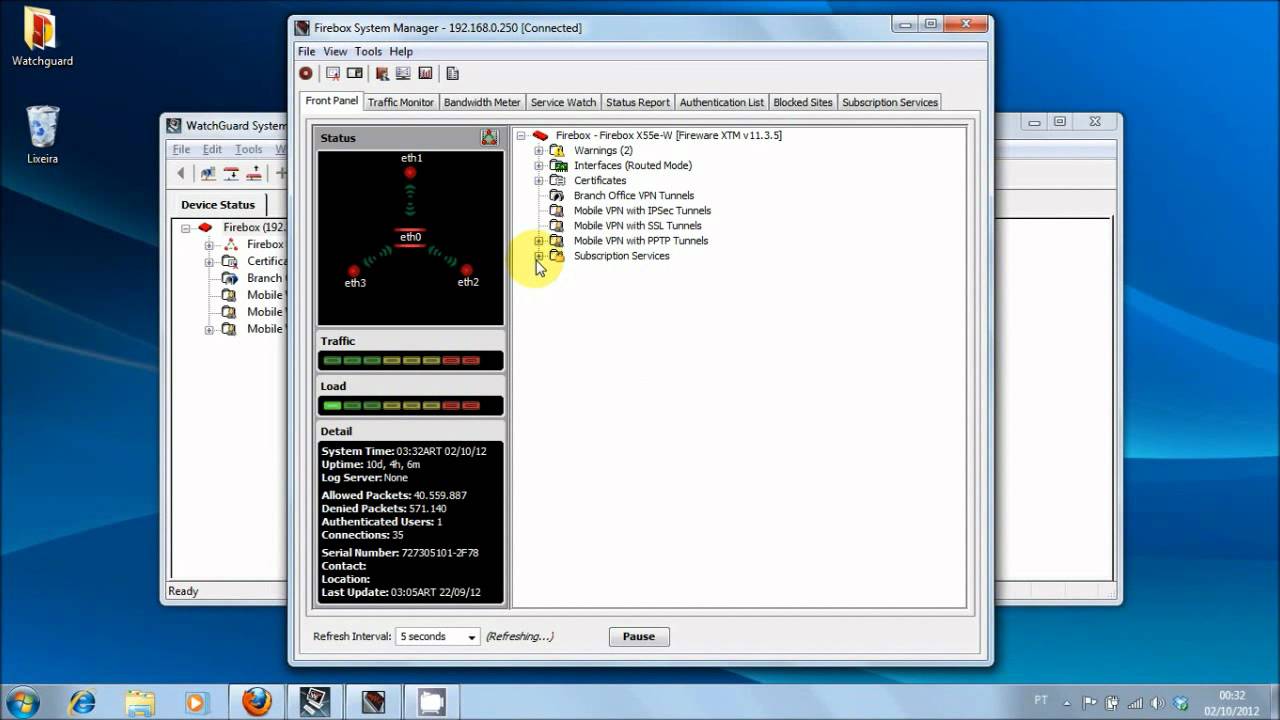Switch to the Subscription Services tab

890,102
